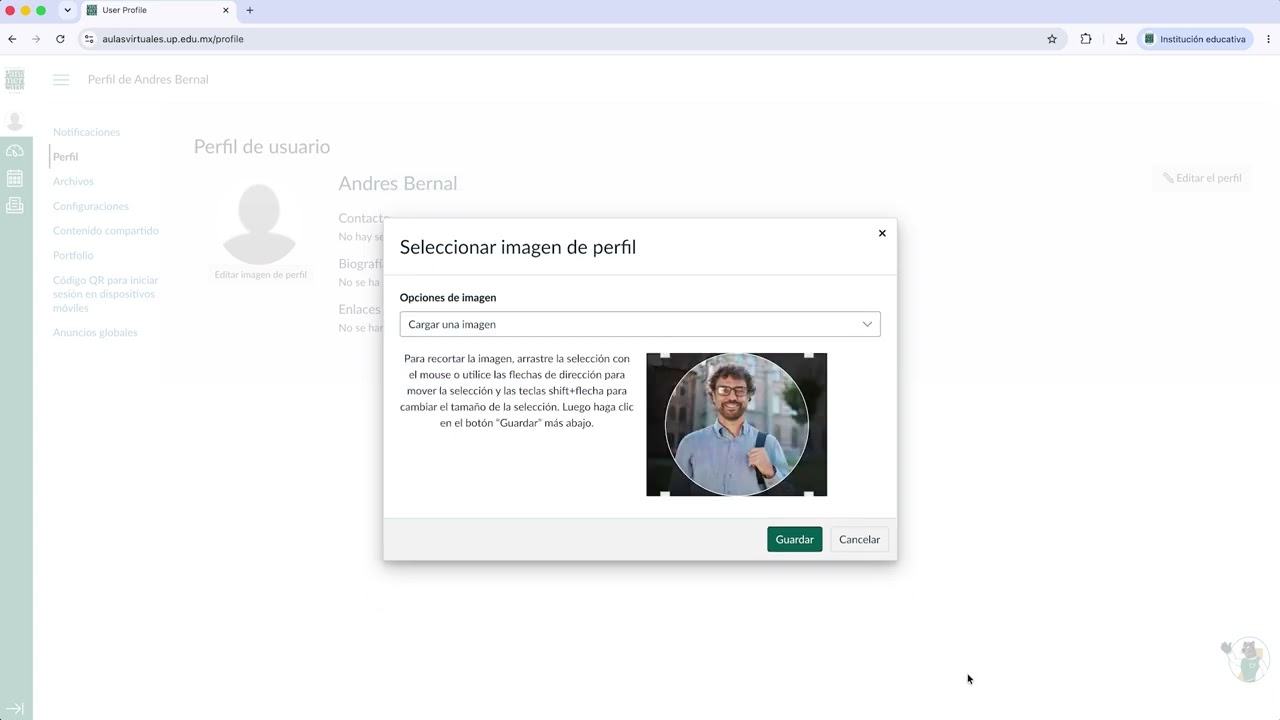The image size is (1280, 720).
Task: Click Perfil de Andres Bernal breadcrumb
Action: coord(148,80)
